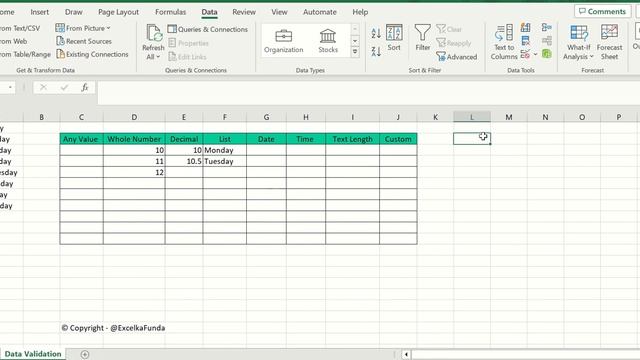Viewport: 640px width, 360px height.
Task: Add a new sheet with plus icon
Action: (x=84, y=354)
